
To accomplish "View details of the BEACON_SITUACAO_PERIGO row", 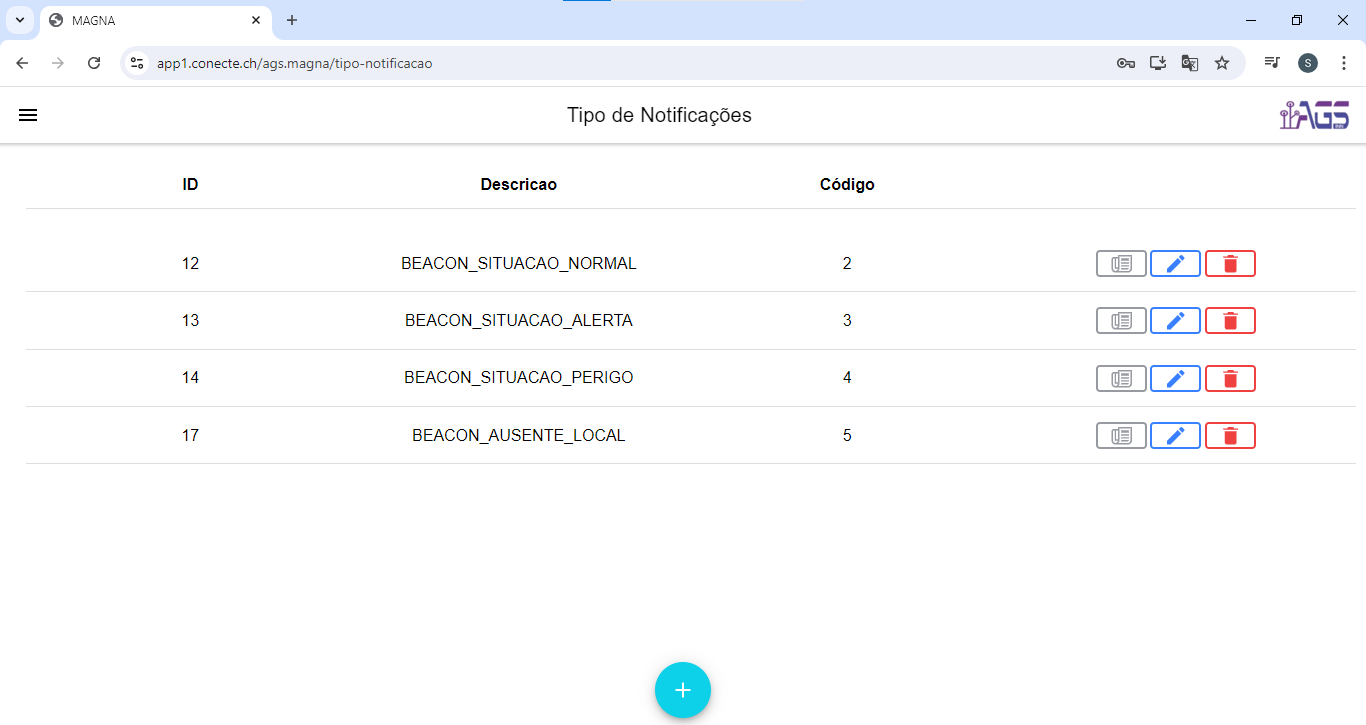I will 1121,378.
